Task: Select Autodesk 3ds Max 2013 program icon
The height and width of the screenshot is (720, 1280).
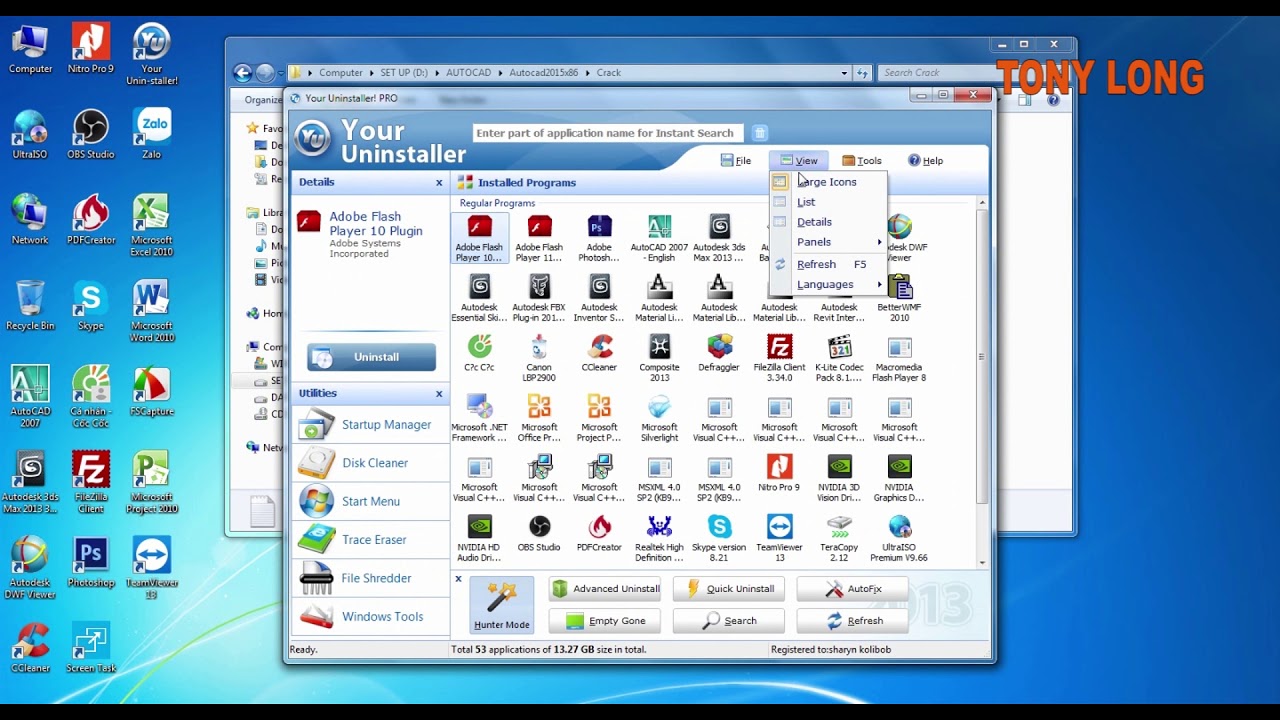Action: [x=719, y=238]
